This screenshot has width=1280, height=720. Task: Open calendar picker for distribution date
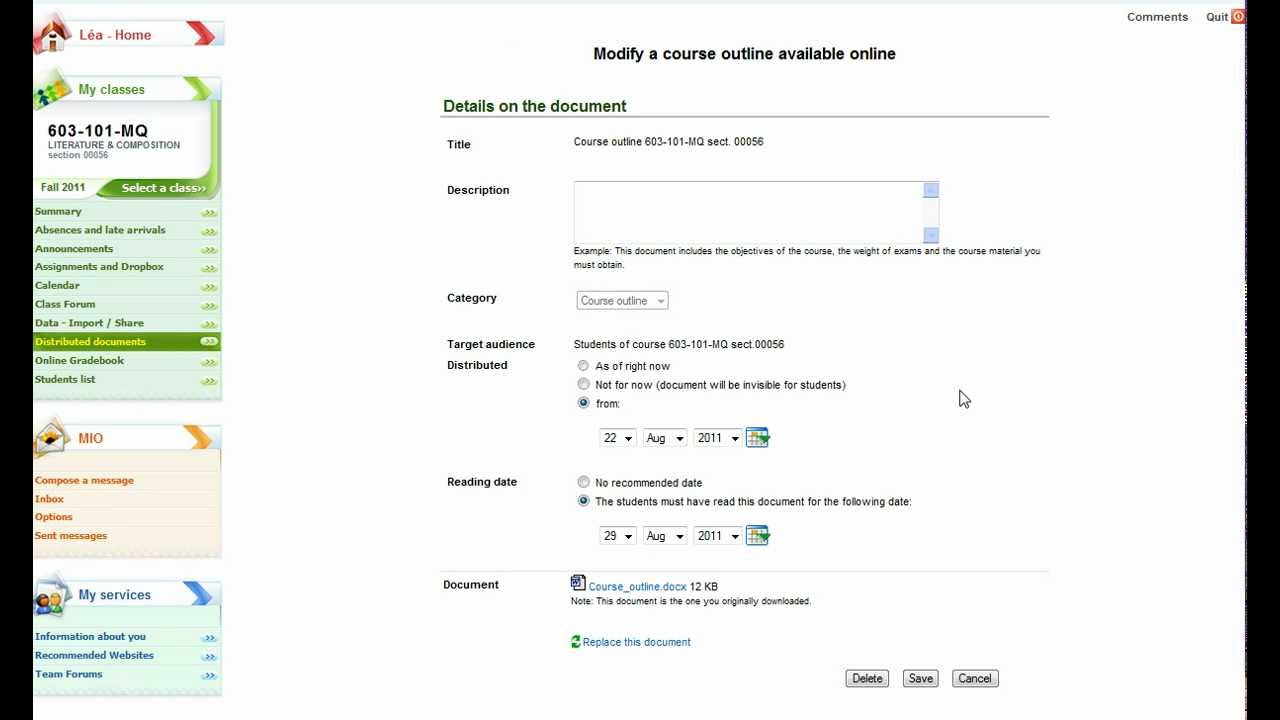(x=757, y=437)
